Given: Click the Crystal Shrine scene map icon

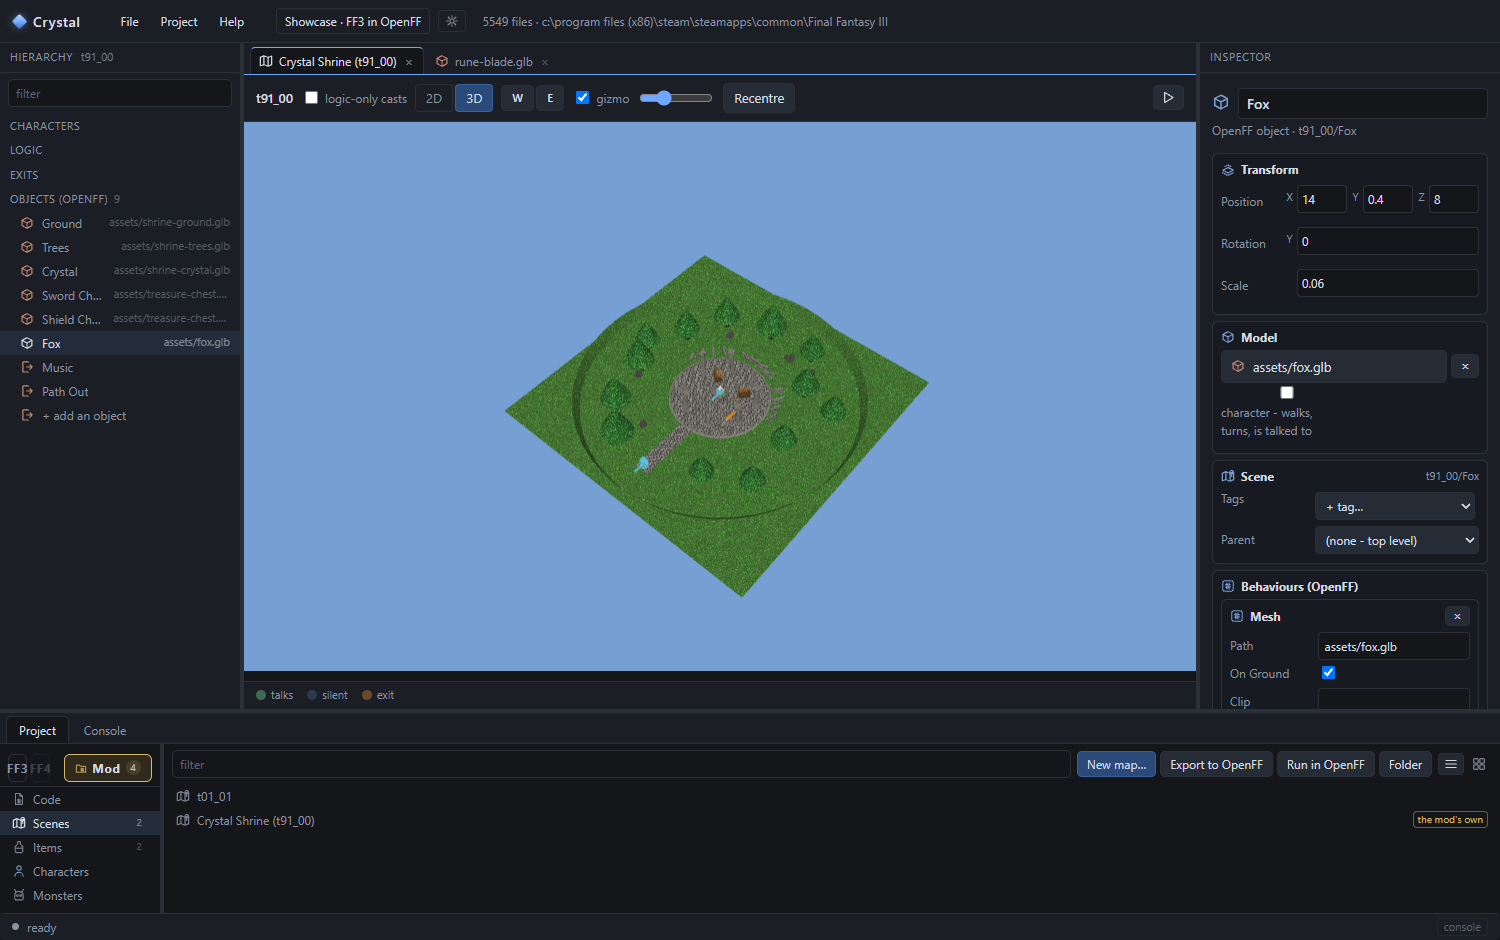Looking at the screenshot, I should click(x=183, y=820).
